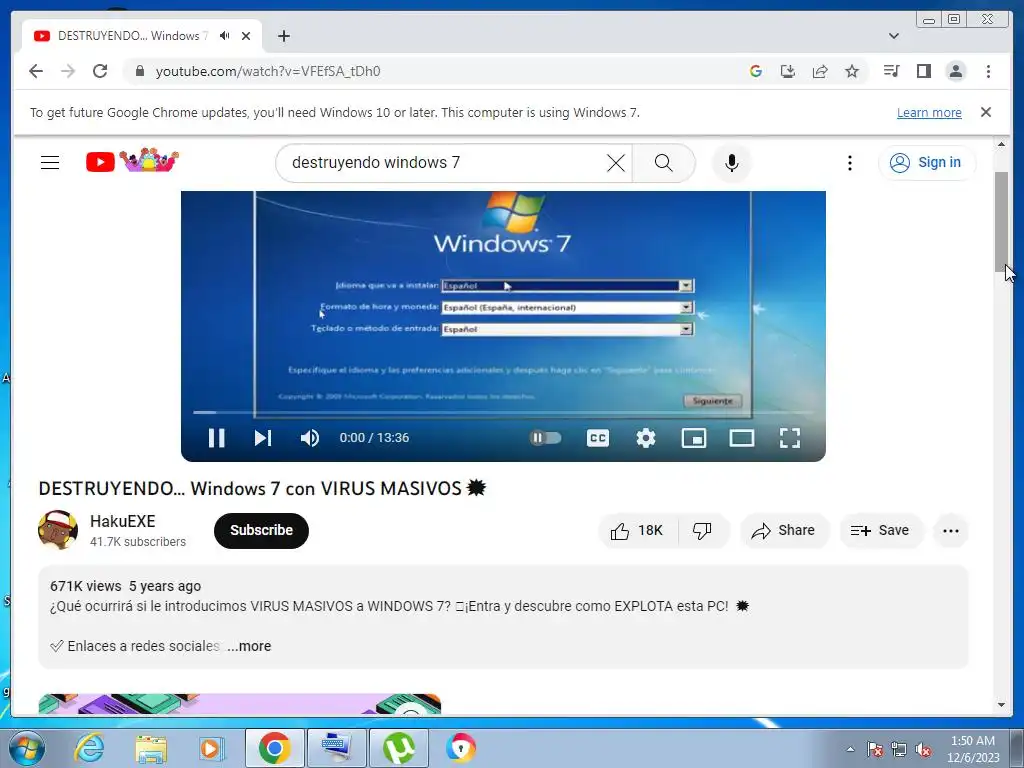Expand the description with ...more

point(249,646)
